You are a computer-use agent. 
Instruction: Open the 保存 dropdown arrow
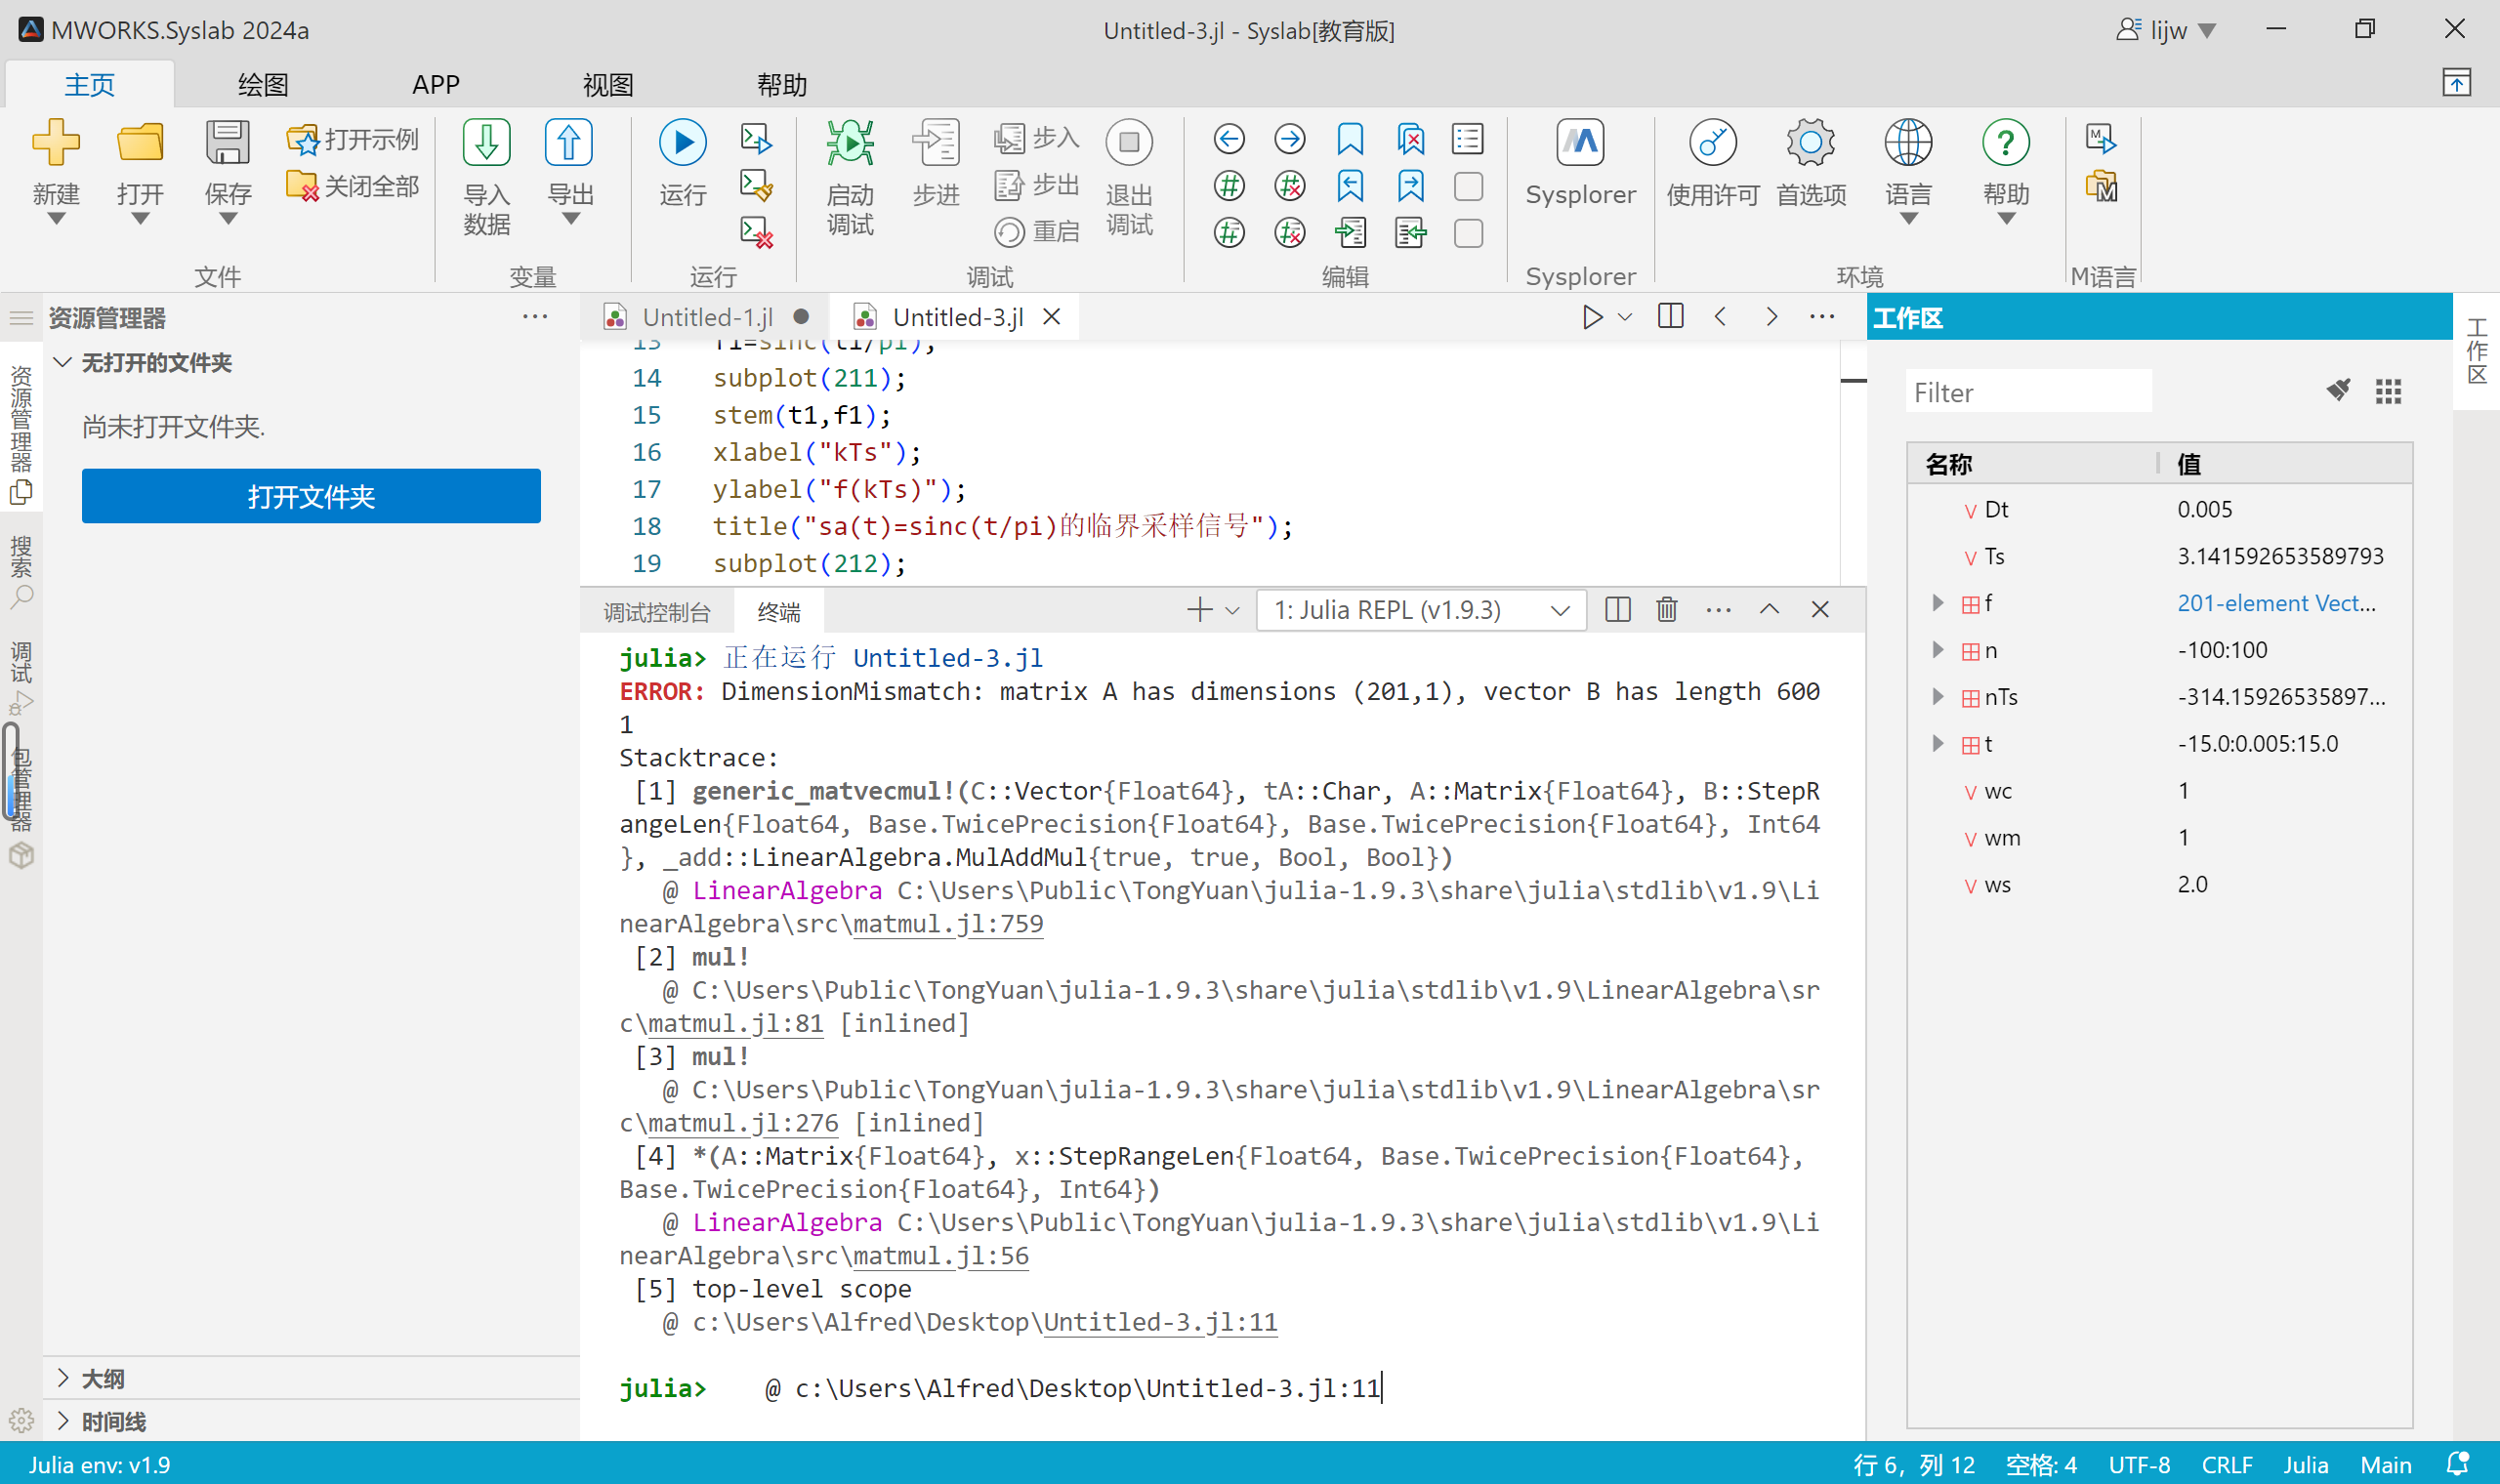[x=228, y=219]
